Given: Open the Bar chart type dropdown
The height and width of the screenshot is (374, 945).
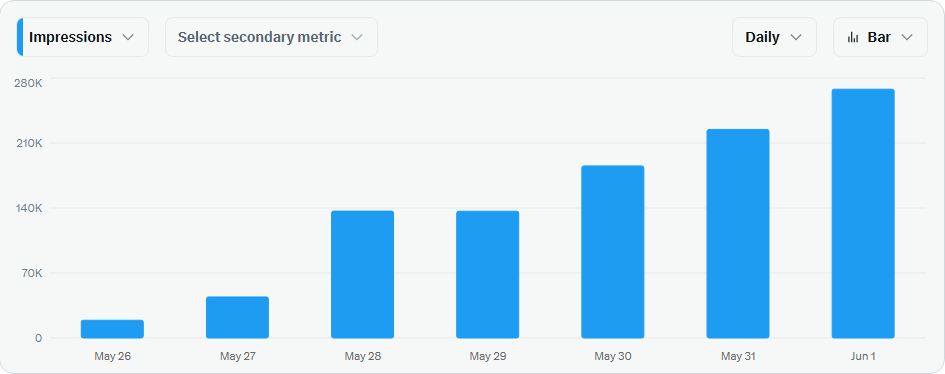Looking at the screenshot, I should click(x=880, y=37).
